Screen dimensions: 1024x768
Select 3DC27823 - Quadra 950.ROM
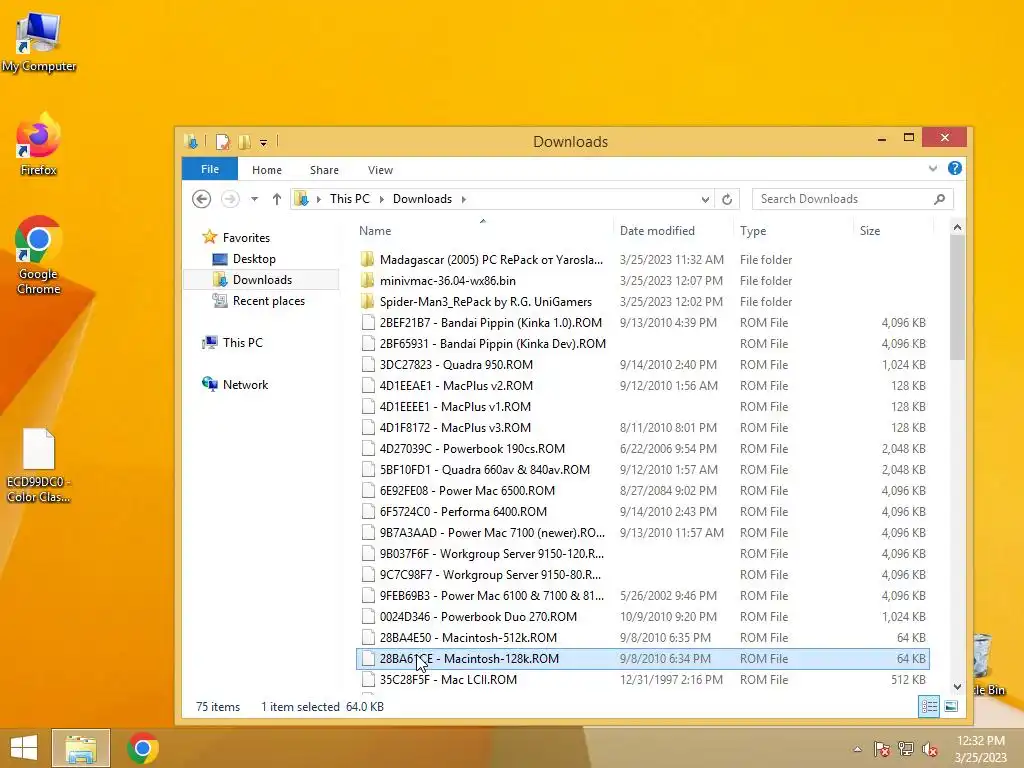pyautogui.click(x=643, y=364)
